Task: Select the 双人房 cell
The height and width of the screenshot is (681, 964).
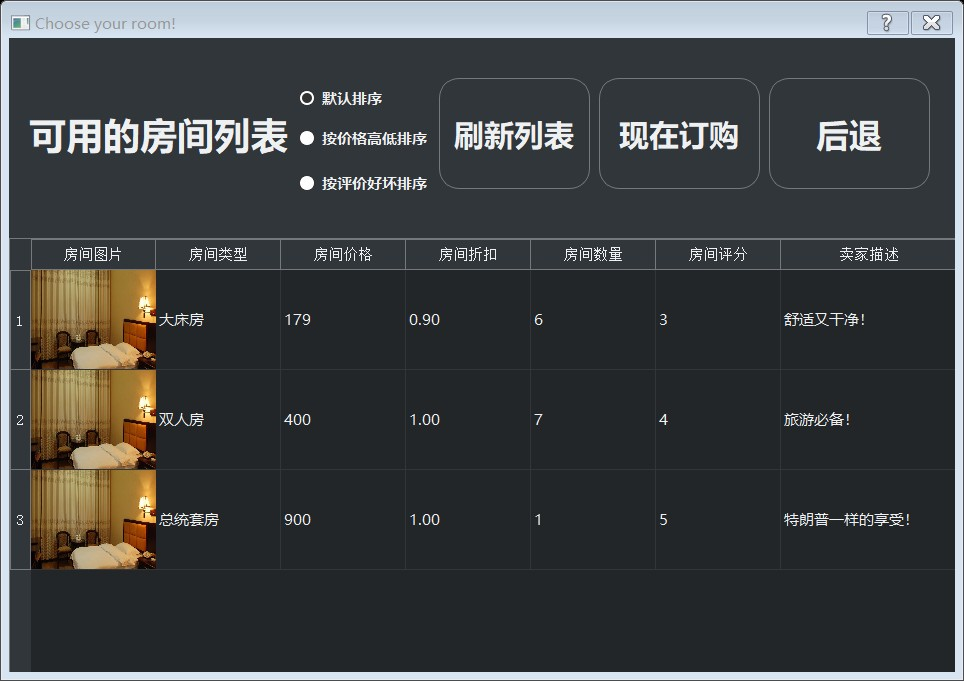Action: pyautogui.click(x=218, y=420)
